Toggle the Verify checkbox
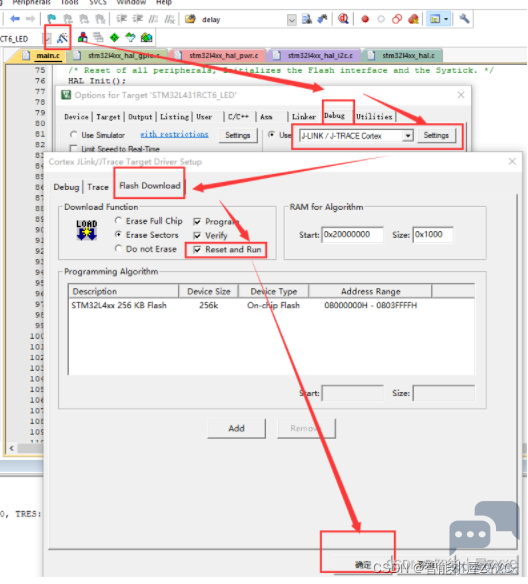Image resolution: width=528 pixels, height=584 pixels. click(x=197, y=236)
